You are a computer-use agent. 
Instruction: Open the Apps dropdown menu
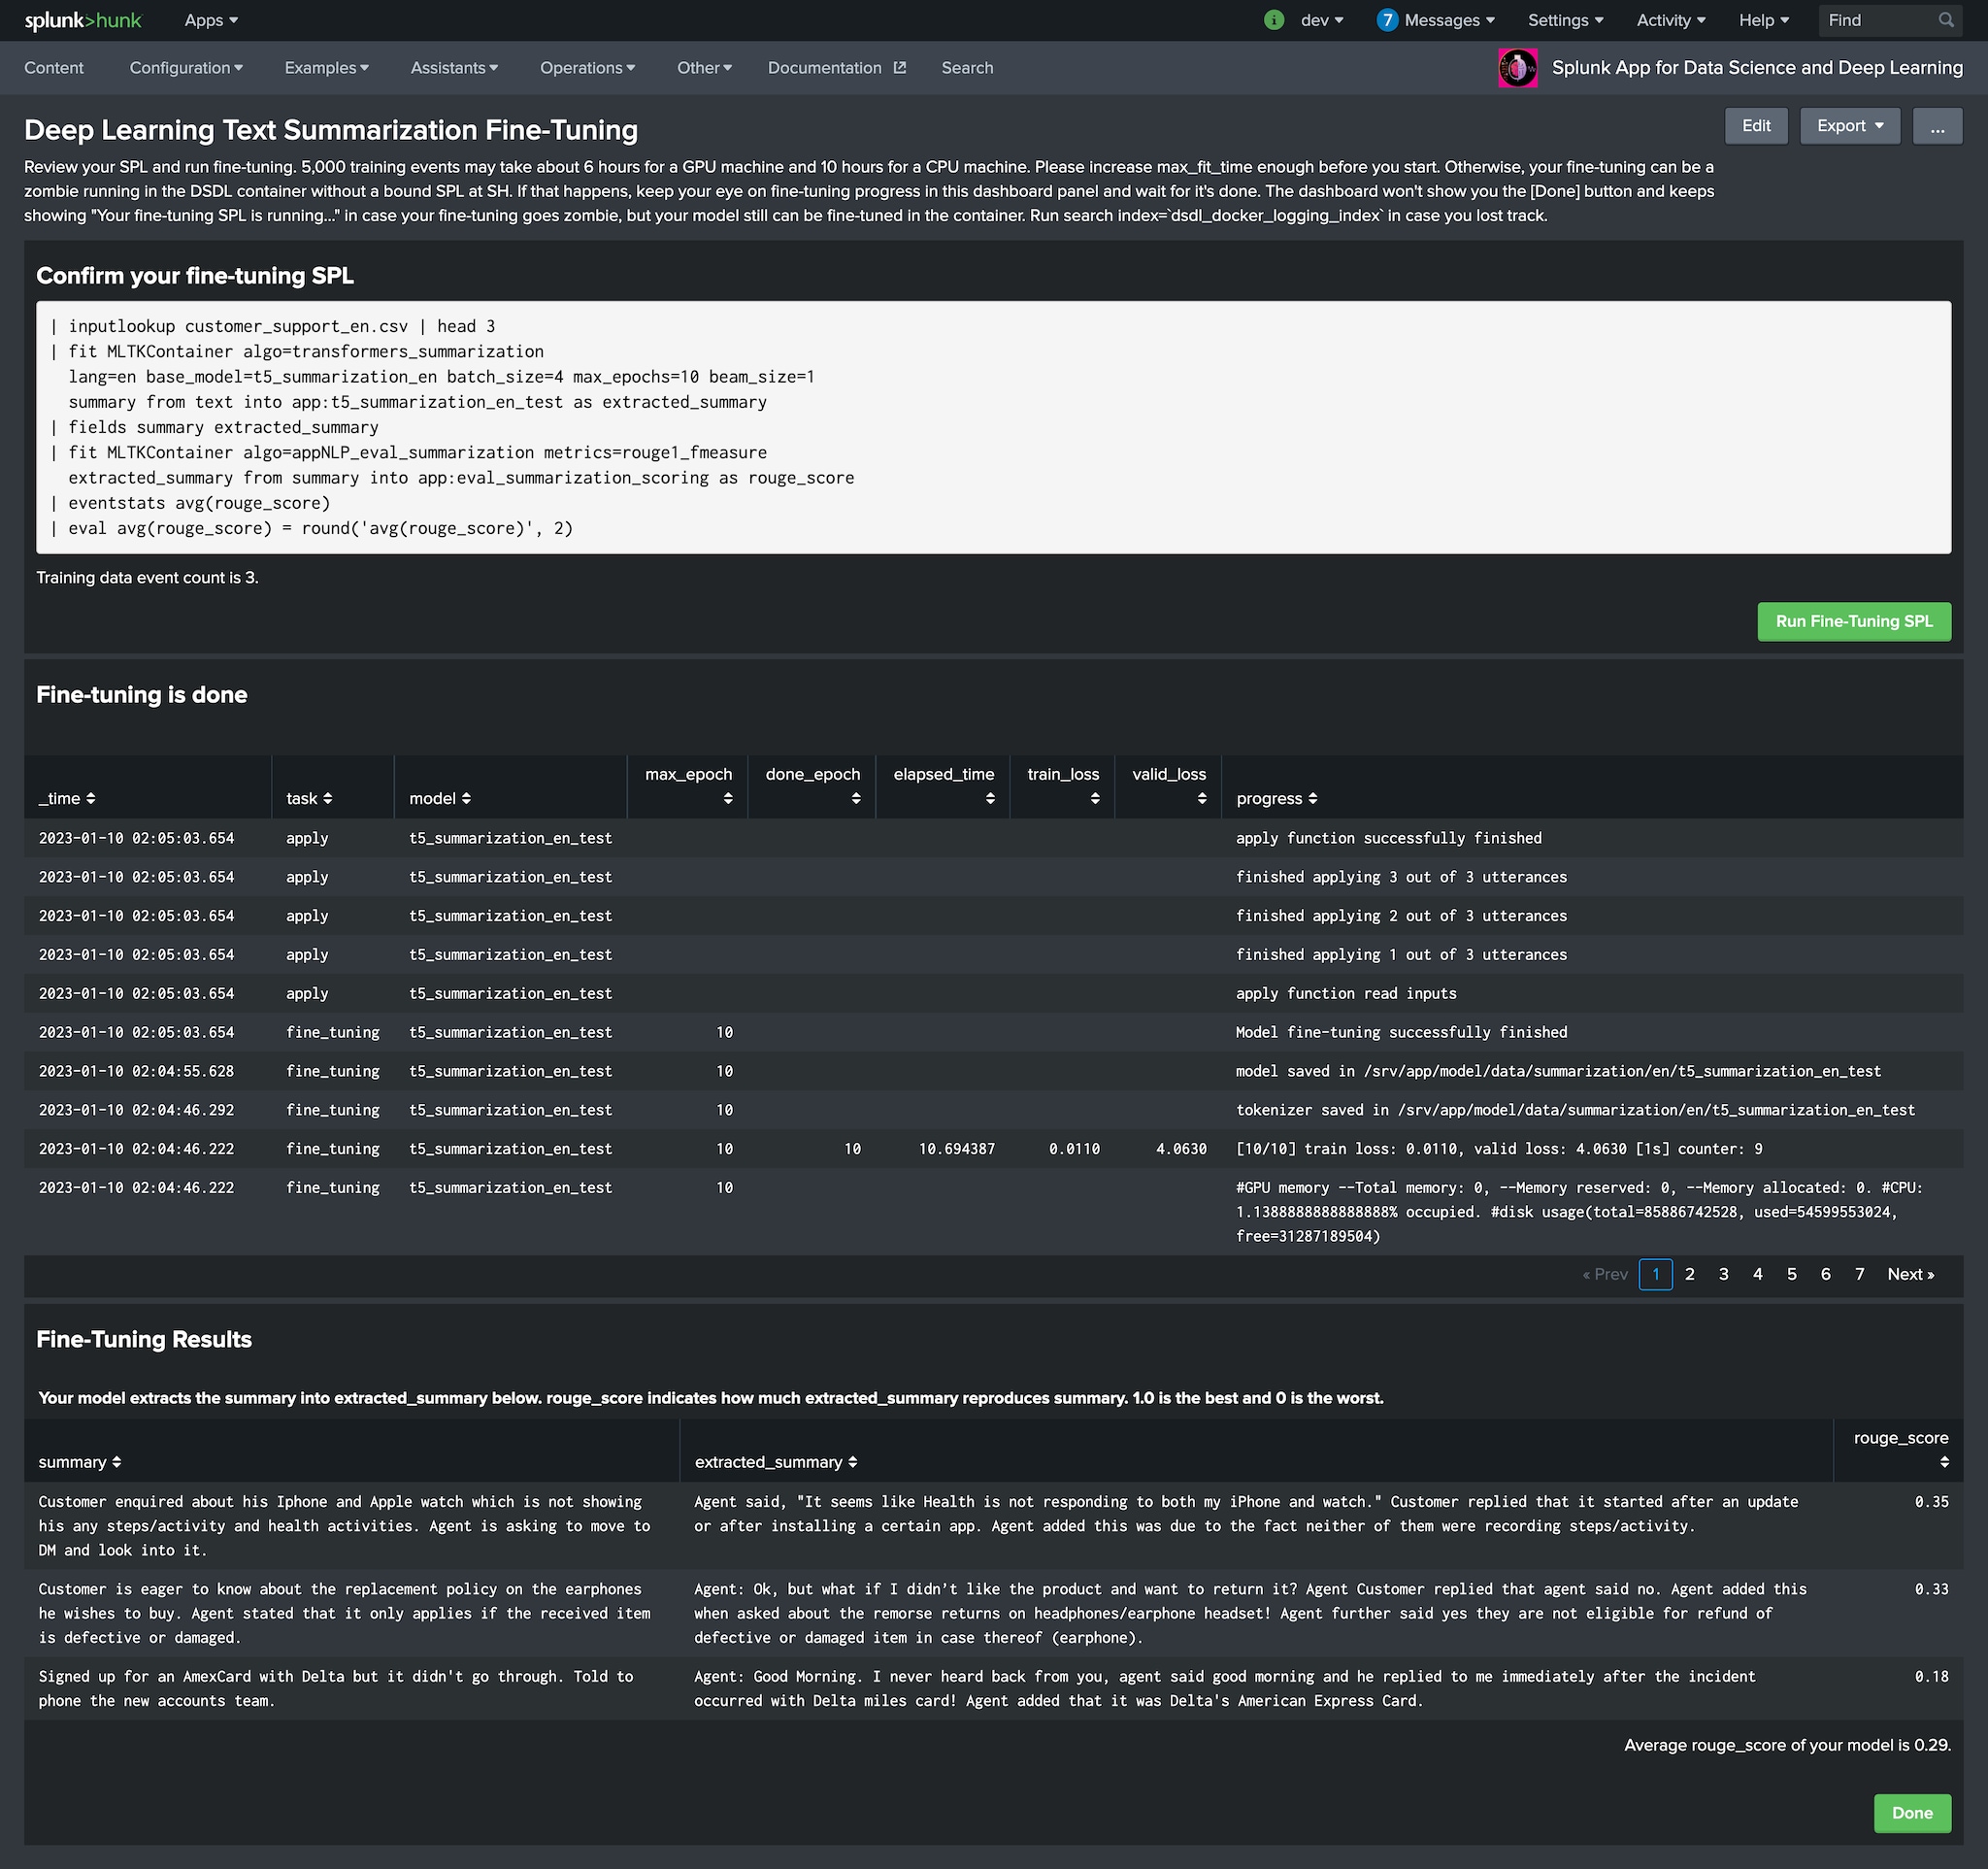209,19
